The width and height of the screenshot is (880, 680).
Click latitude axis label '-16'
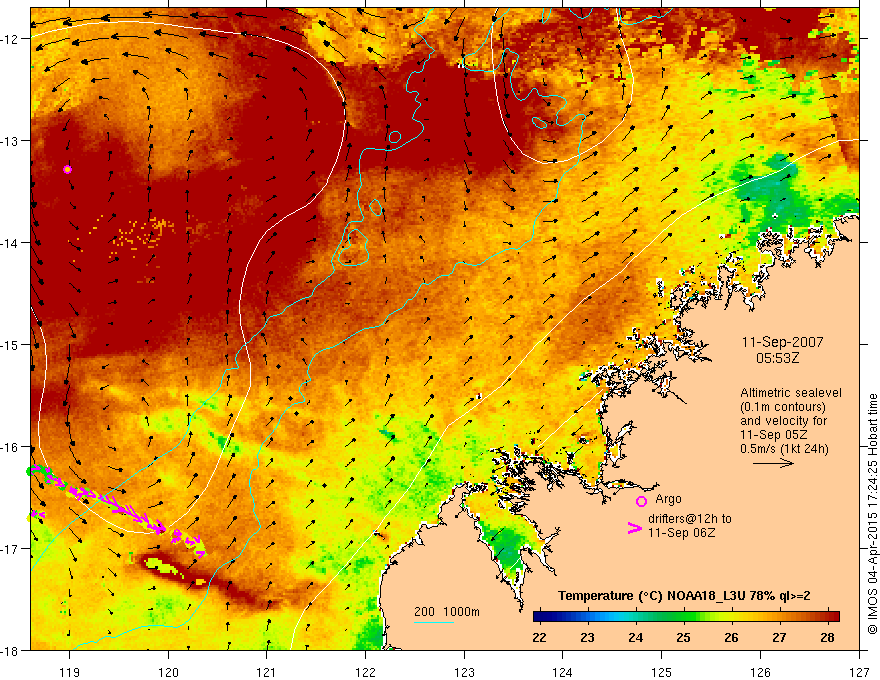click(x=11, y=447)
